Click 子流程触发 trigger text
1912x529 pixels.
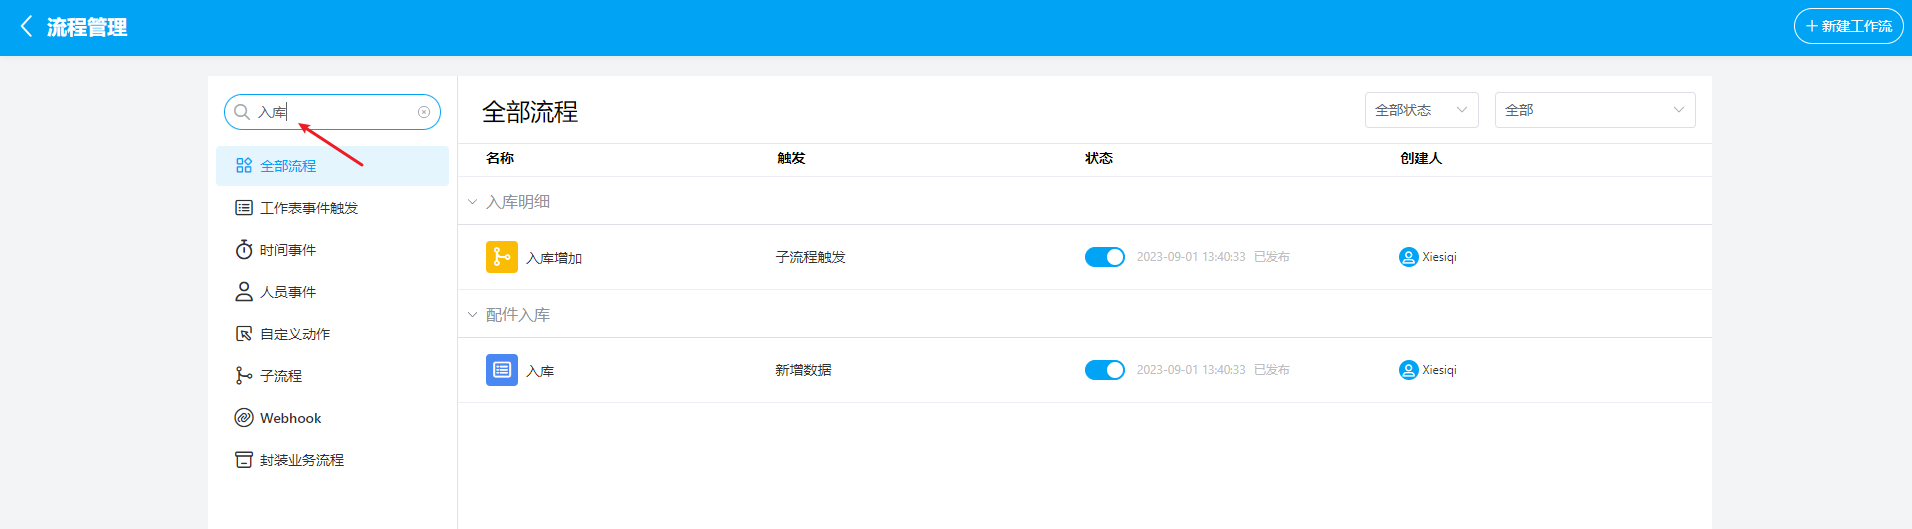(x=811, y=257)
